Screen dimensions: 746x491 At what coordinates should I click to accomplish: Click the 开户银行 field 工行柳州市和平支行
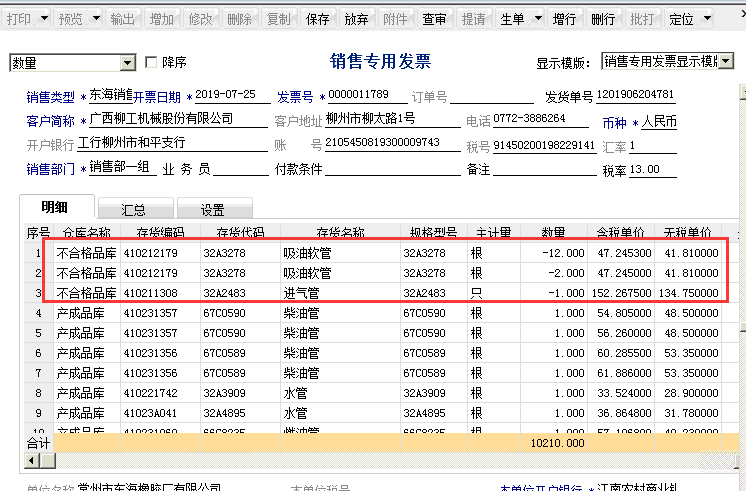coord(172,143)
